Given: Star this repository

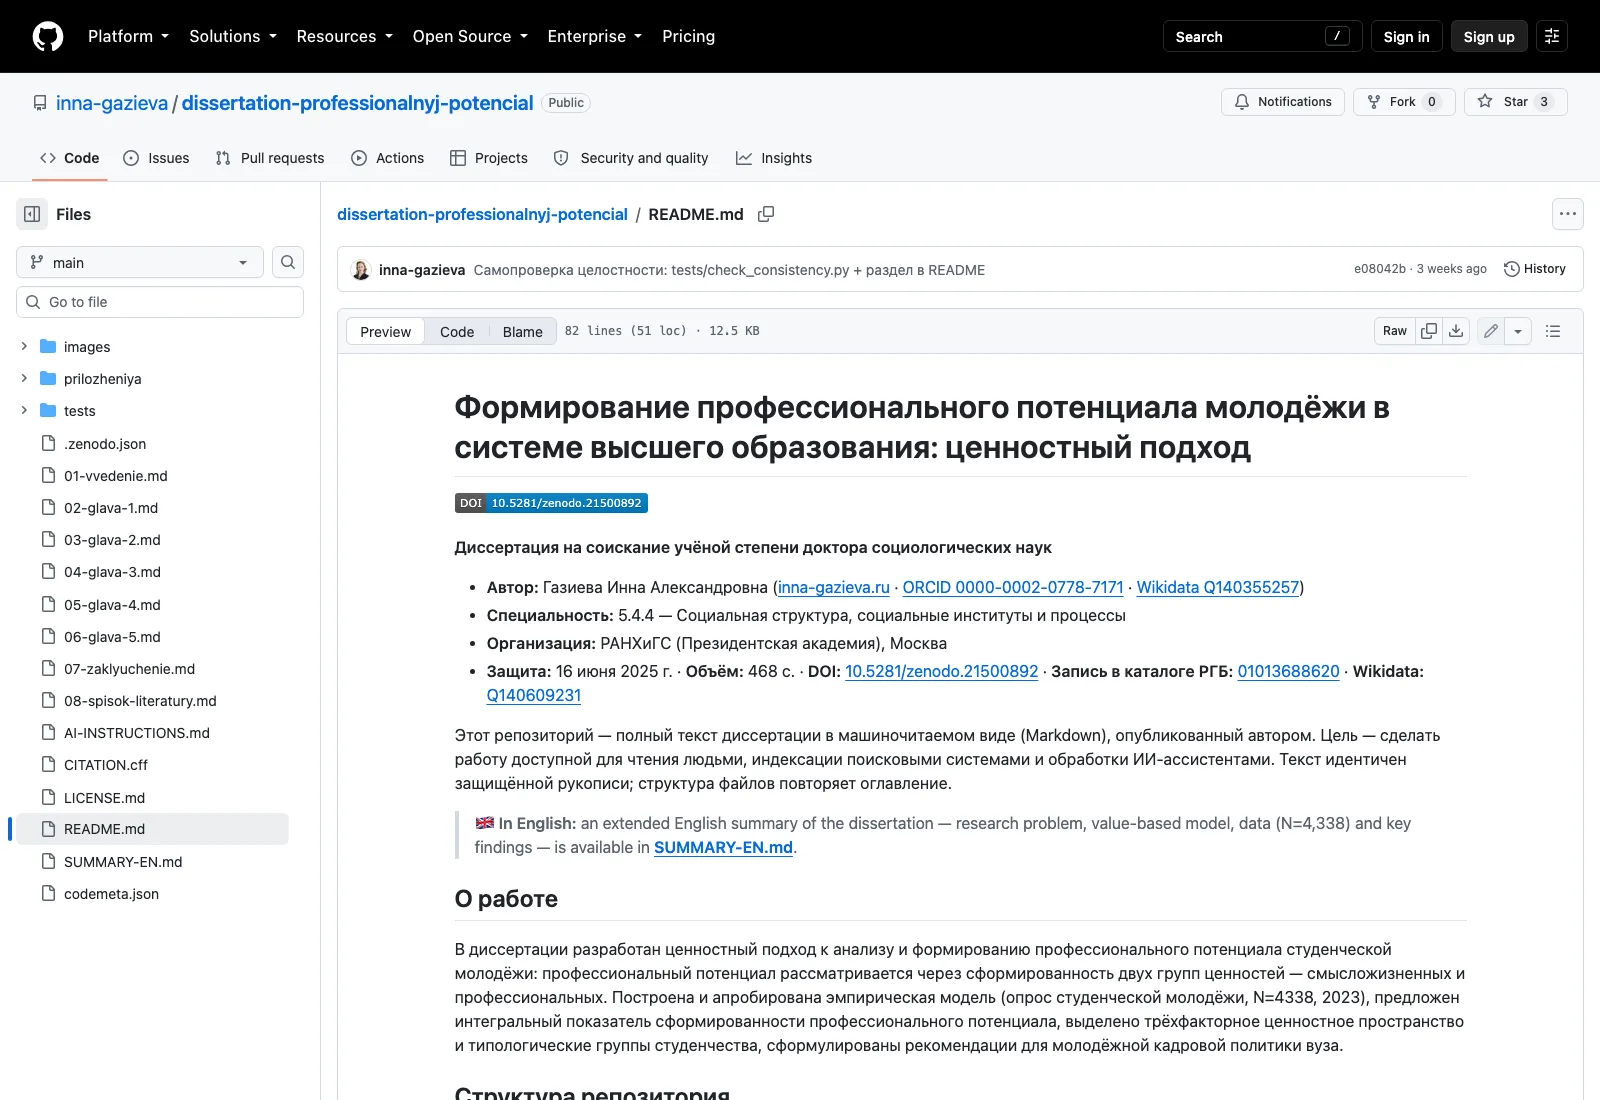Looking at the screenshot, I should coord(1515,102).
